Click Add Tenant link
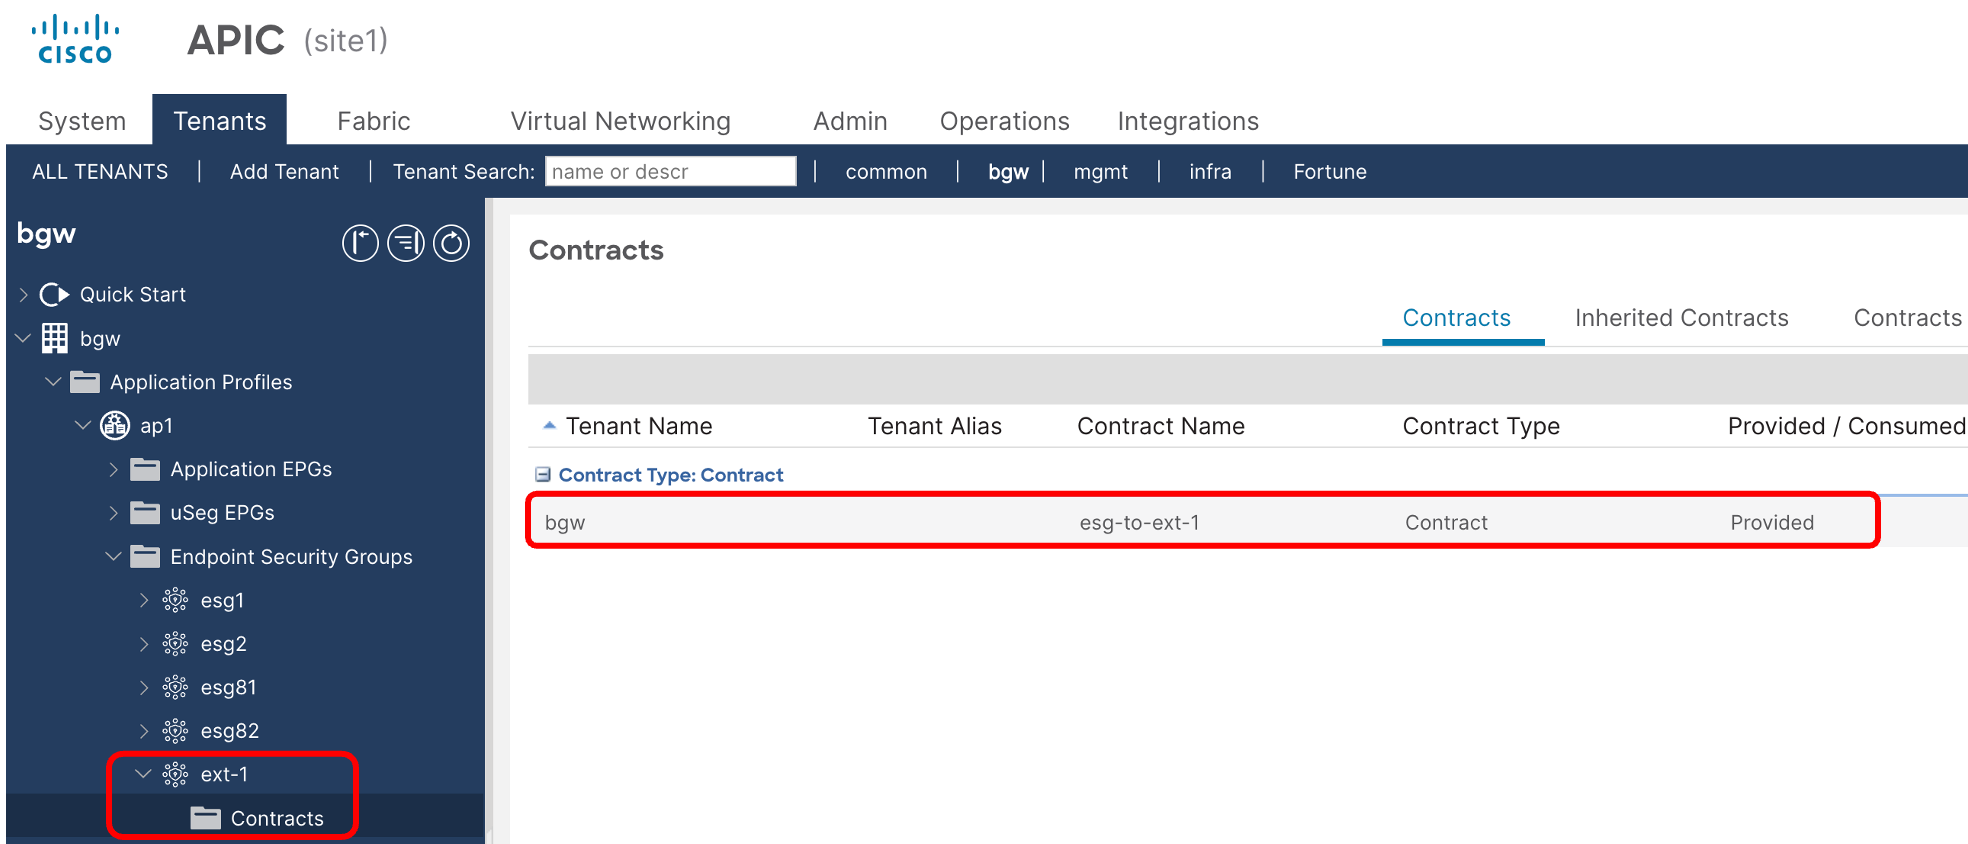 click(285, 172)
